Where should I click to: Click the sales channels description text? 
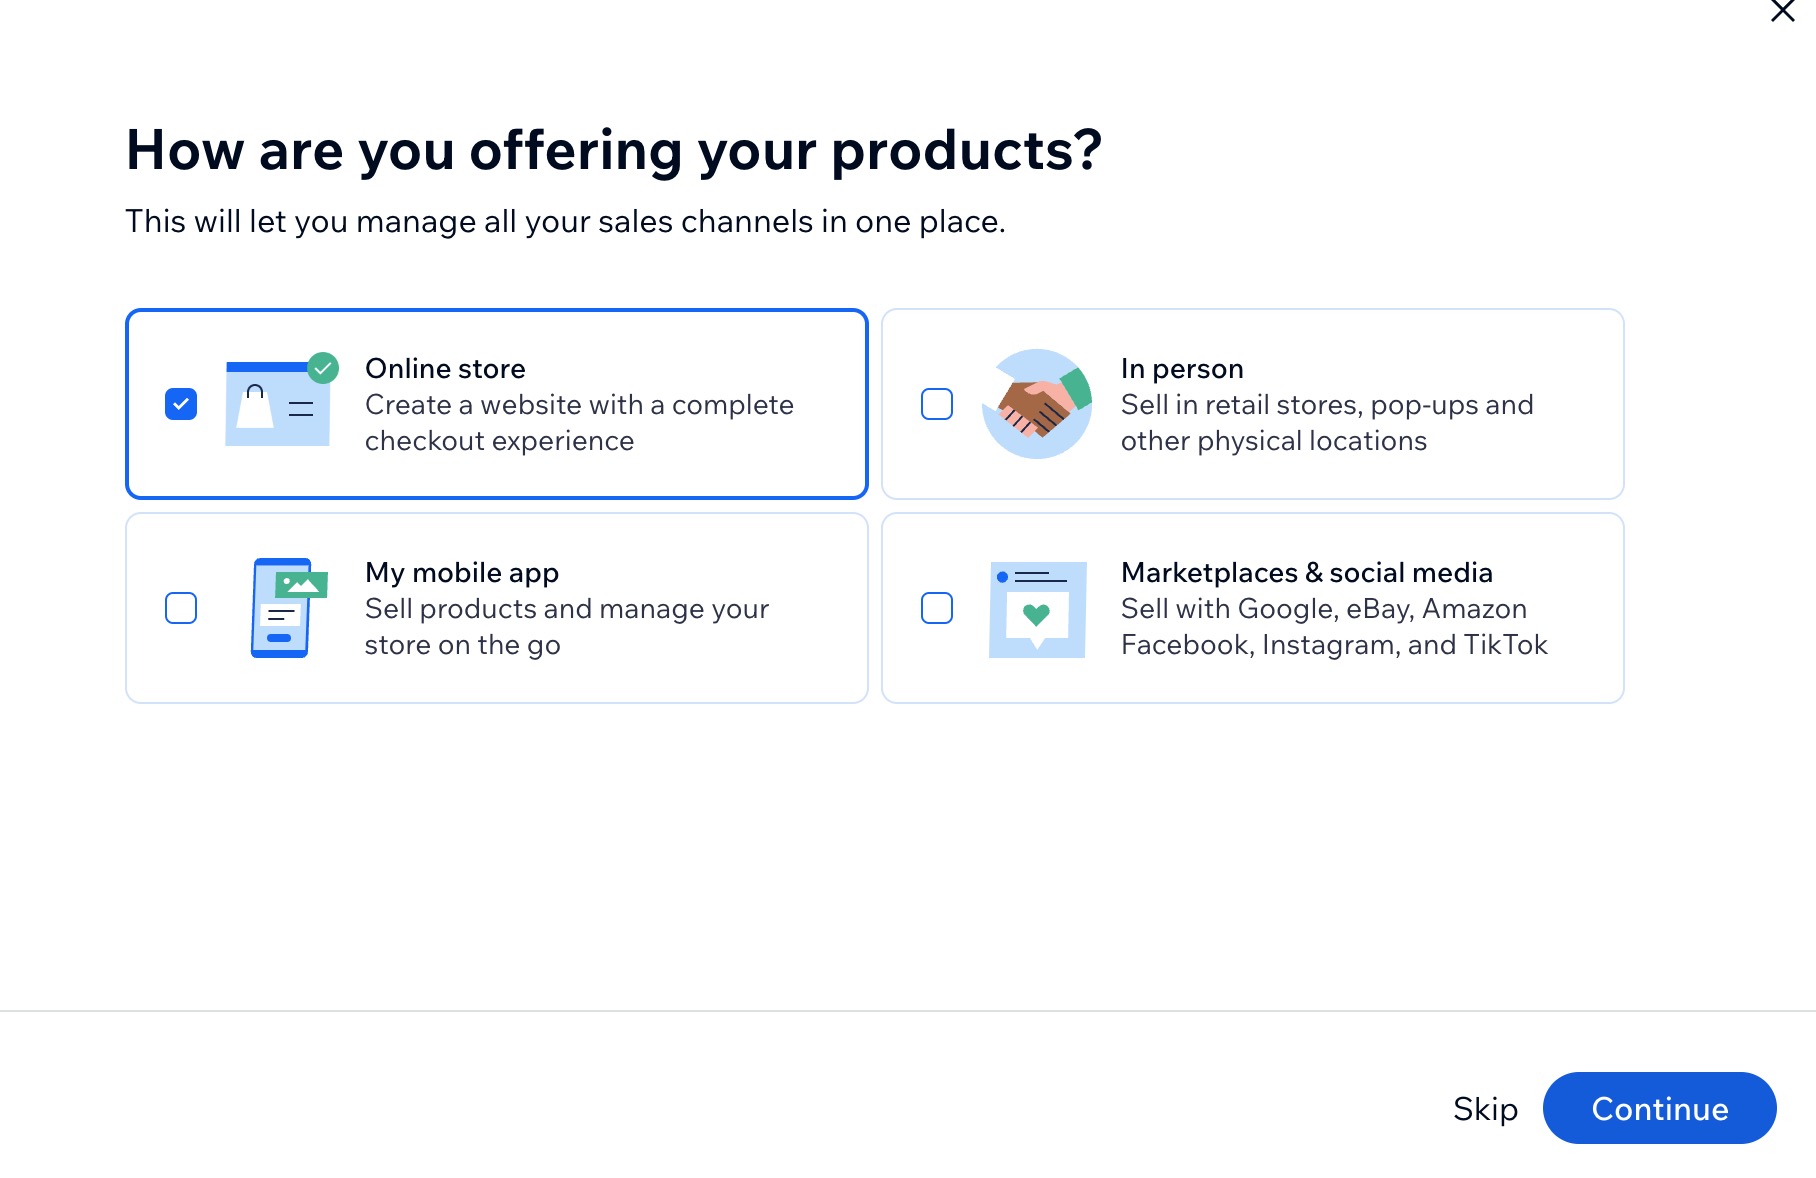pos(566,222)
